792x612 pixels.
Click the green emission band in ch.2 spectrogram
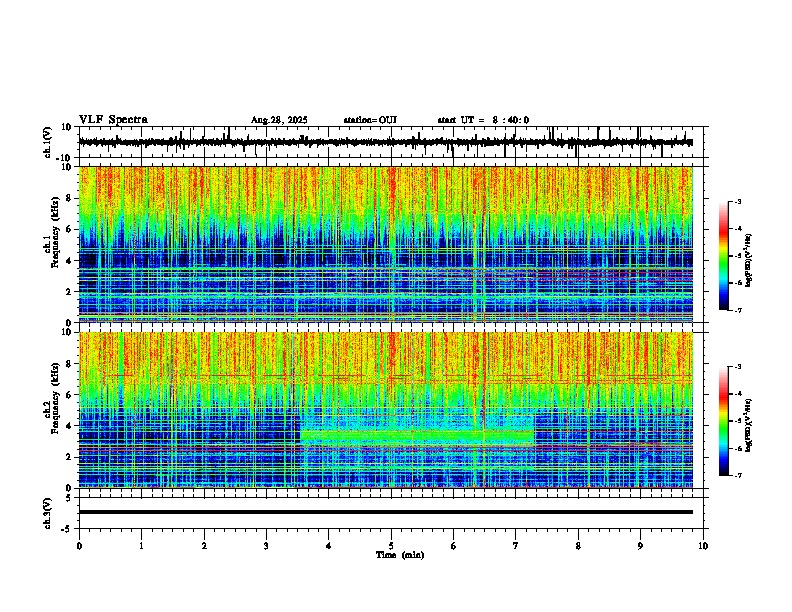pyautogui.click(x=417, y=436)
